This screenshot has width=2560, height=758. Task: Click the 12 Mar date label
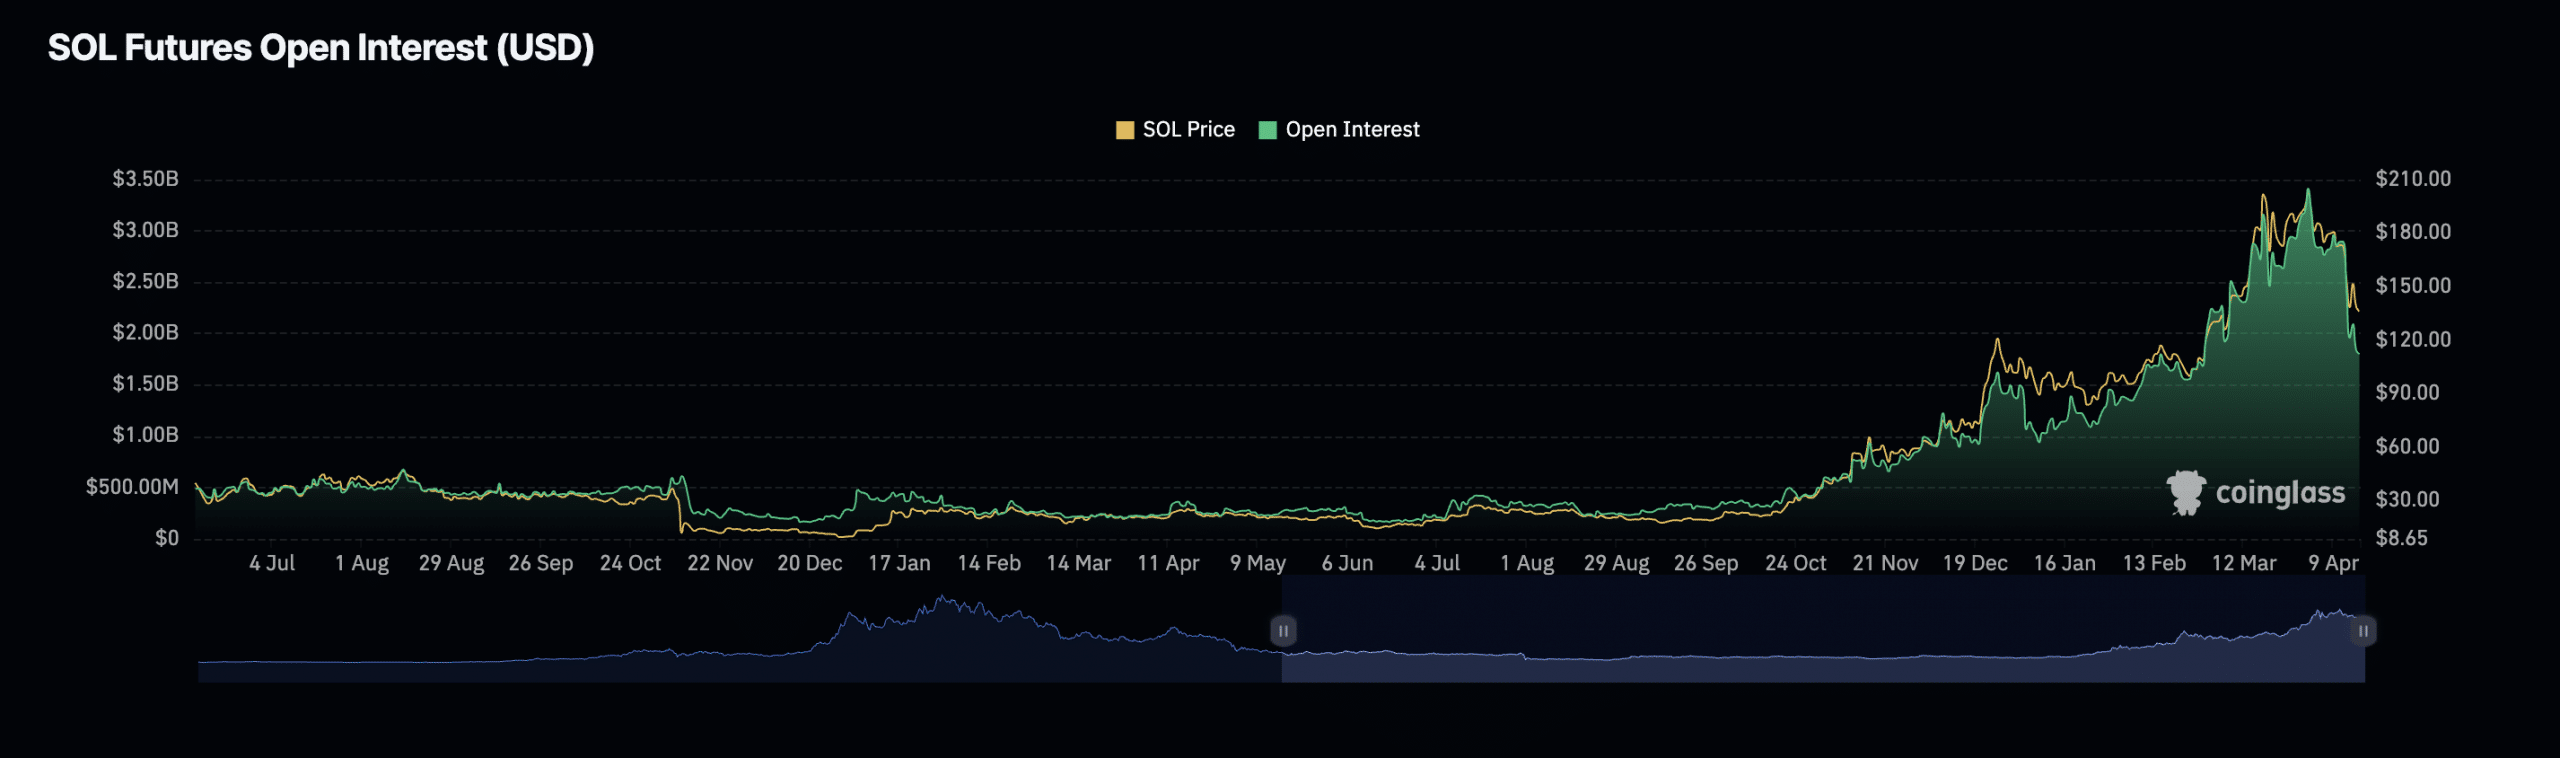(x=2244, y=563)
